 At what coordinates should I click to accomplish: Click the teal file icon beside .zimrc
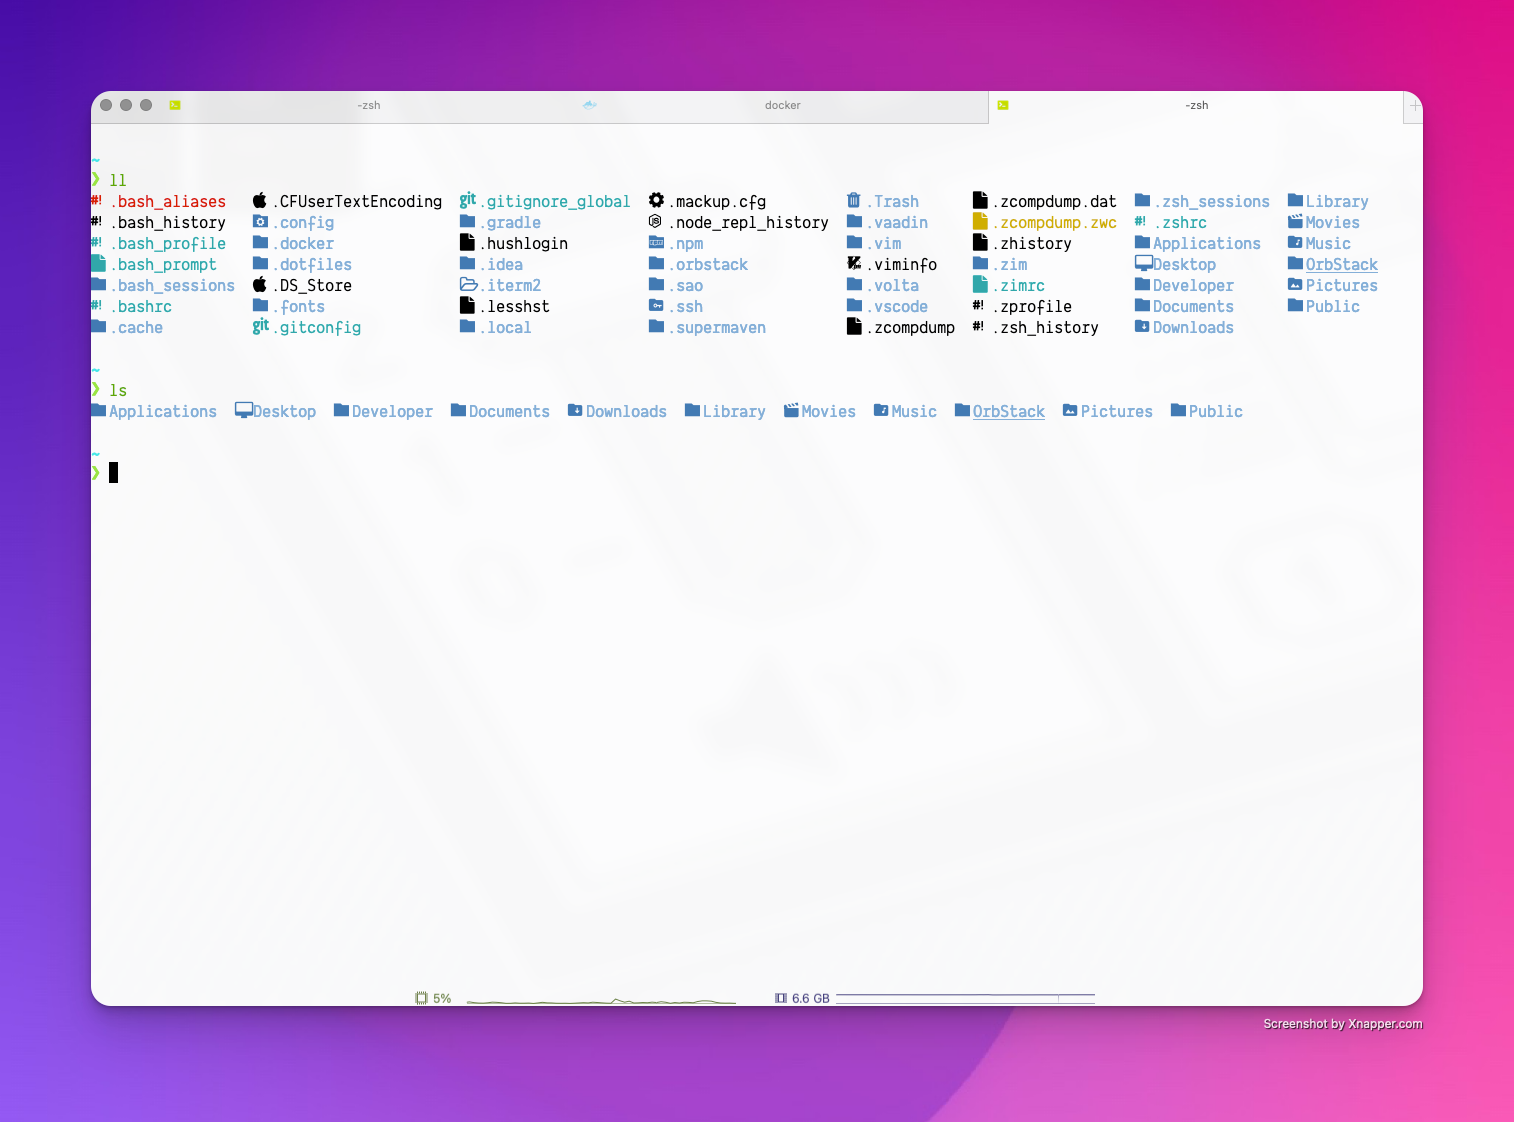(980, 284)
